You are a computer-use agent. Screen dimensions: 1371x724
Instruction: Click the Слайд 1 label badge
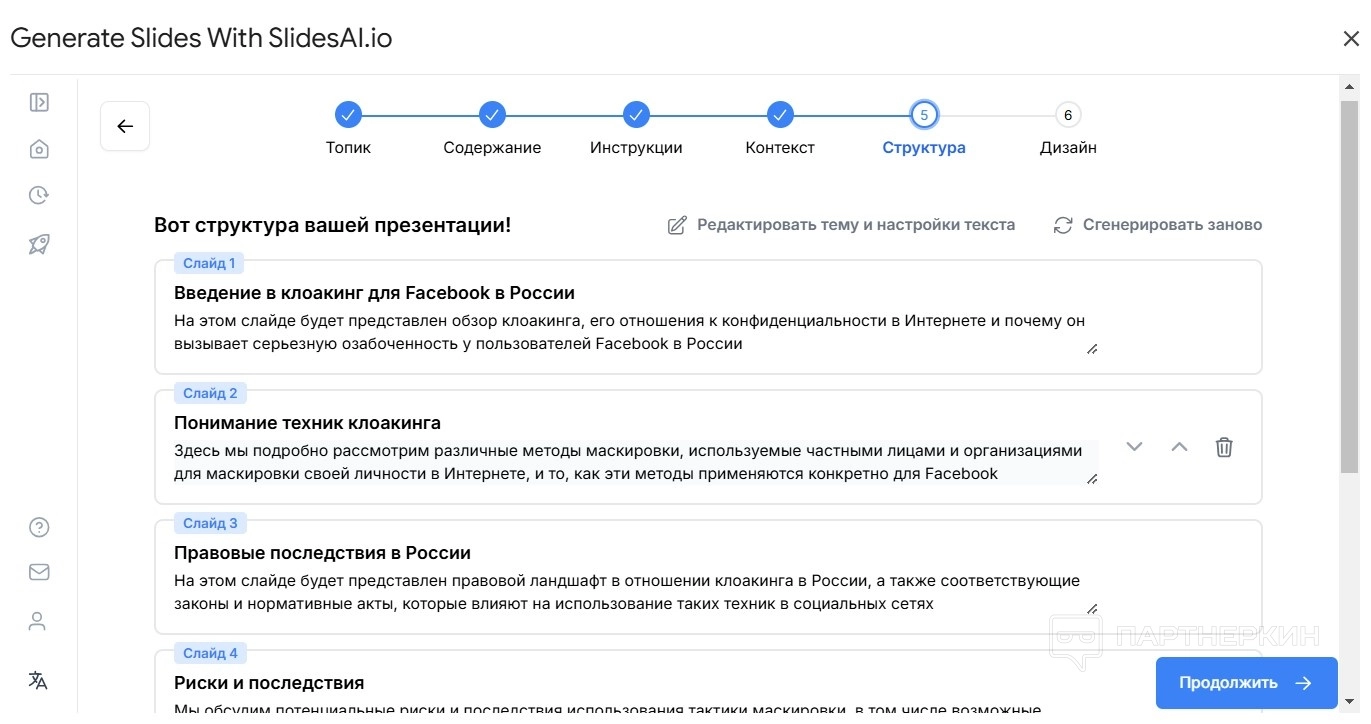[x=210, y=263]
